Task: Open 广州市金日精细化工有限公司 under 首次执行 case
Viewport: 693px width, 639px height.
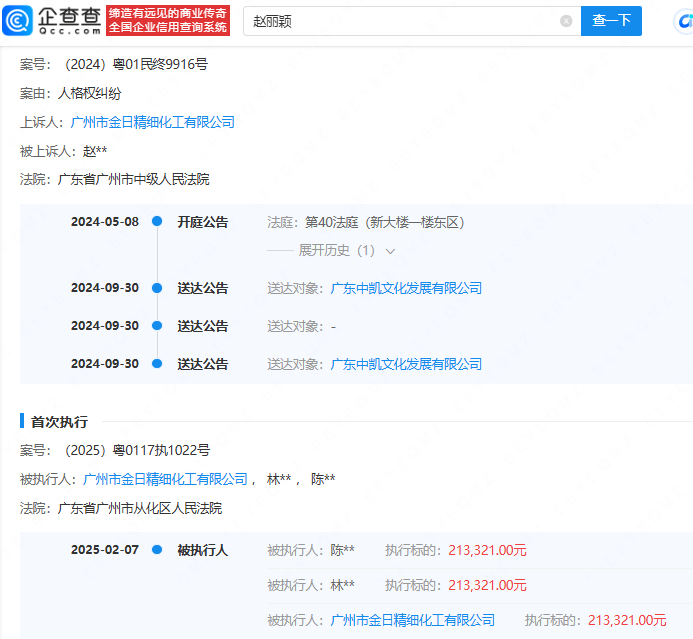Action: (165, 479)
